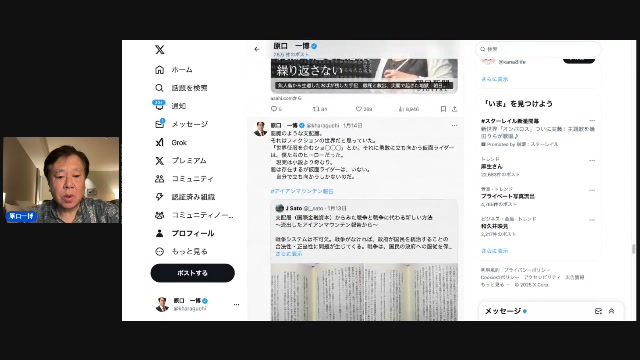Open the 通知 notifications bell
640x360 pixels.
(159, 106)
